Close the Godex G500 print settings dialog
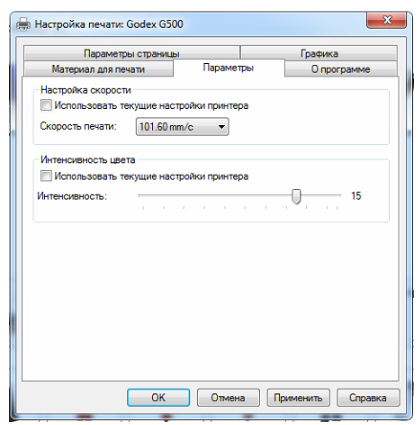 pos(387,20)
